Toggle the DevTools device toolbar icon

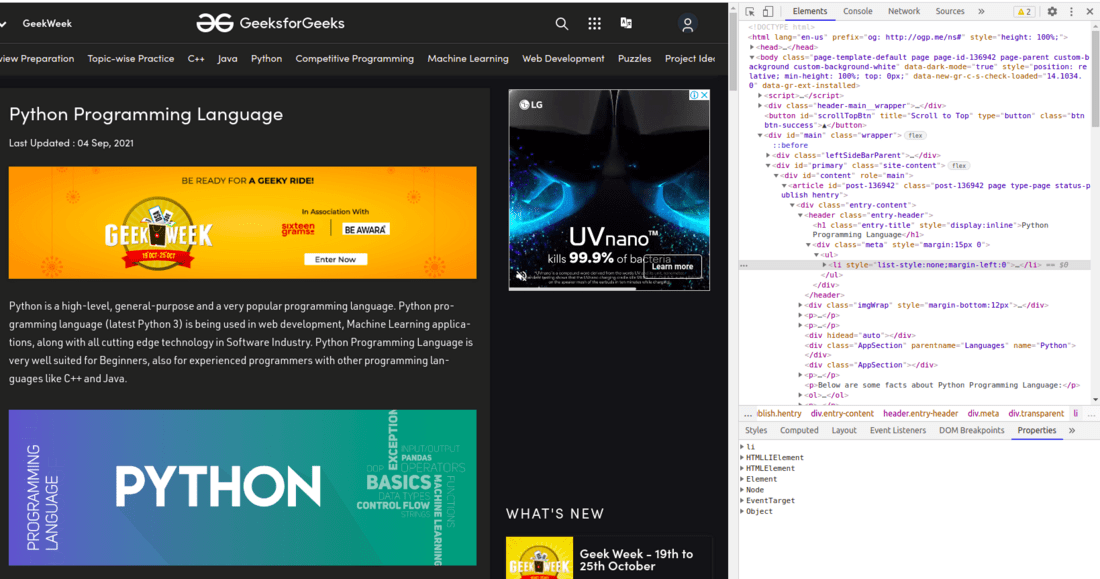[x=768, y=12]
